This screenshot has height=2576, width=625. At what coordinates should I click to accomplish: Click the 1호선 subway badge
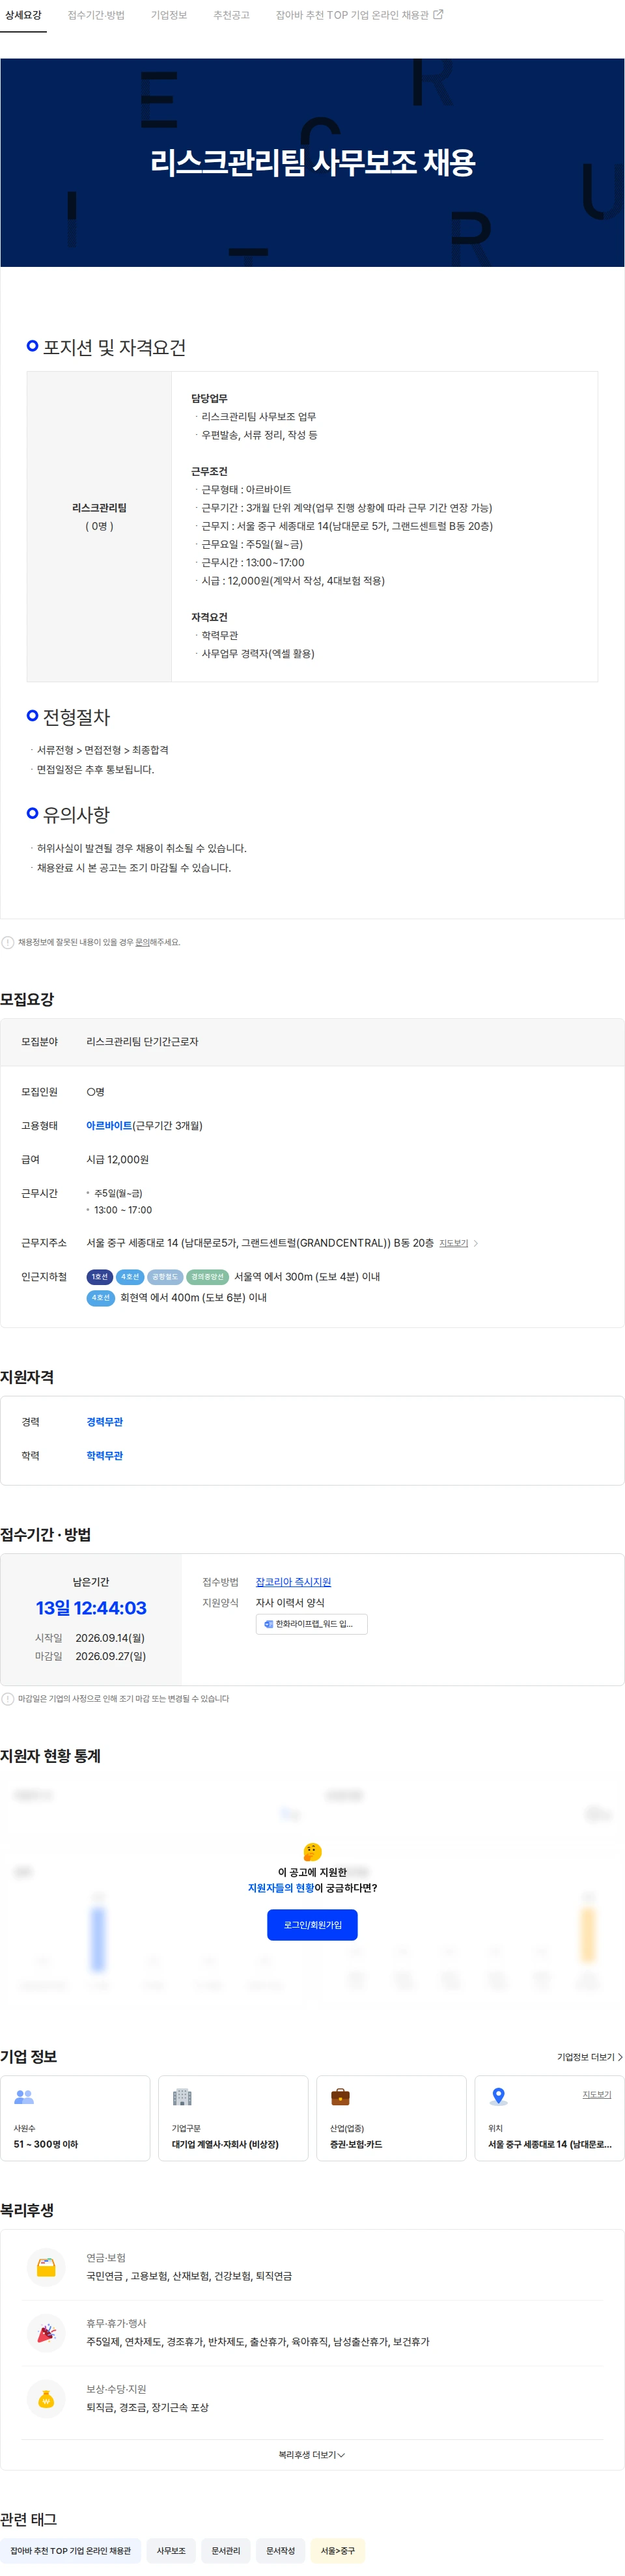(100, 1277)
